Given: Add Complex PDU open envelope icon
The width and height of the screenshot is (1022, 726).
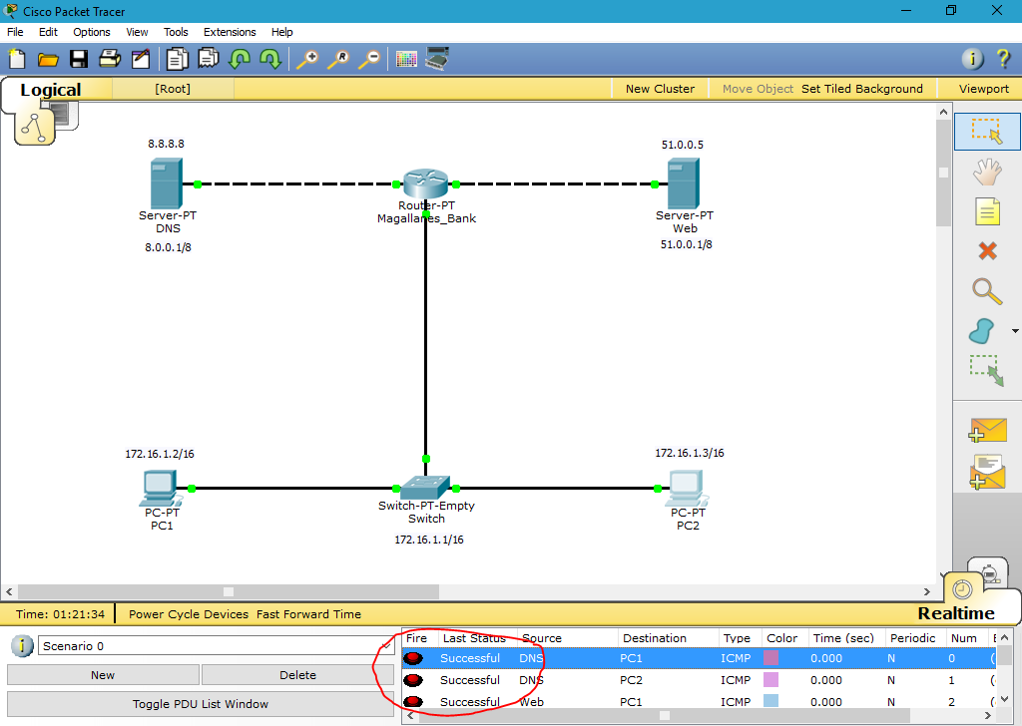Looking at the screenshot, I should pos(988,472).
